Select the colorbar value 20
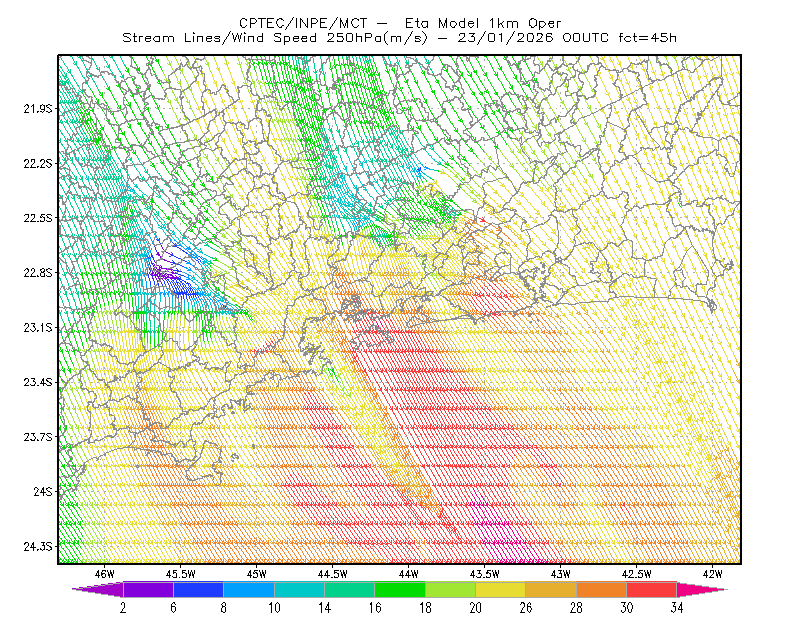The image size is (800, 618). point(476,608)
